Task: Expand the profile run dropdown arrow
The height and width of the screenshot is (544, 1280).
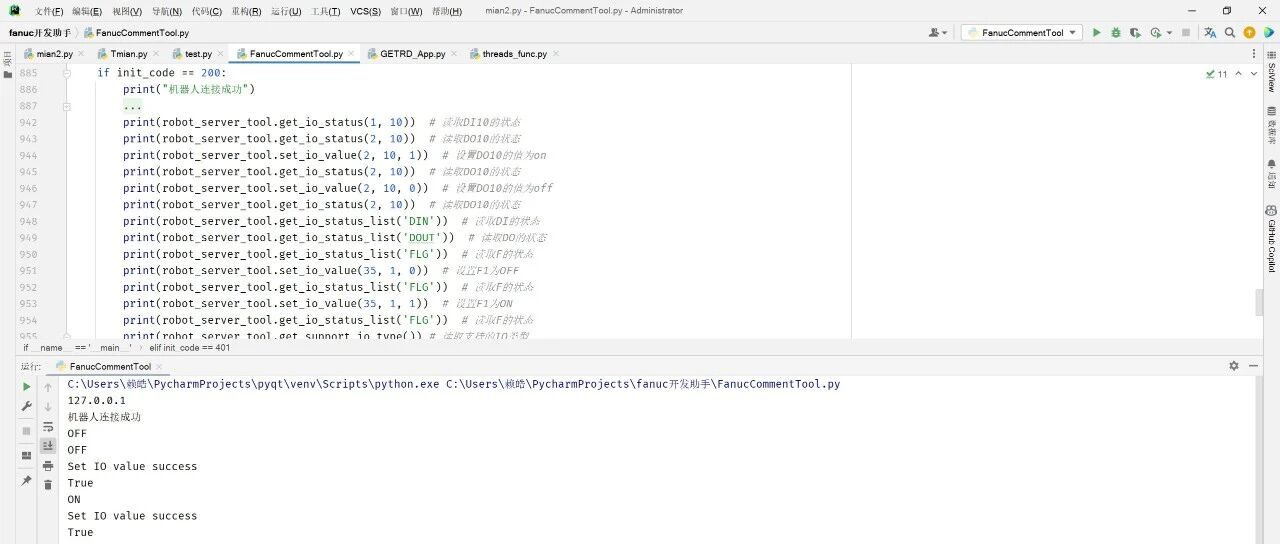Action: 1169,33
